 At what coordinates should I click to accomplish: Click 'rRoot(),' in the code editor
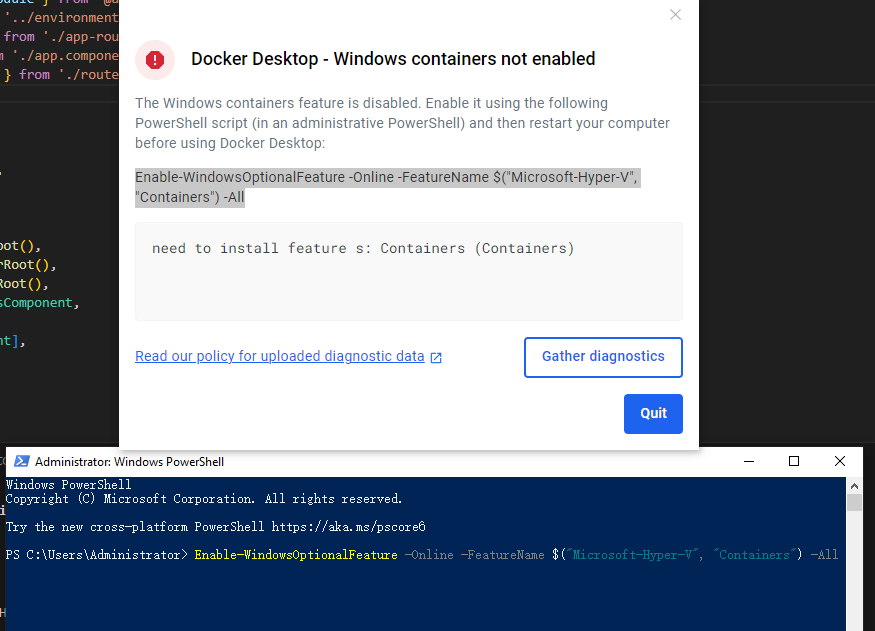click(28, 265)
